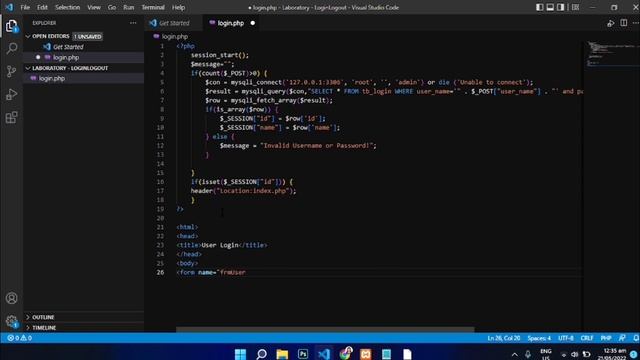Split the editor to the right
Viewport: 640px width, 360px height.
point(624,23)
